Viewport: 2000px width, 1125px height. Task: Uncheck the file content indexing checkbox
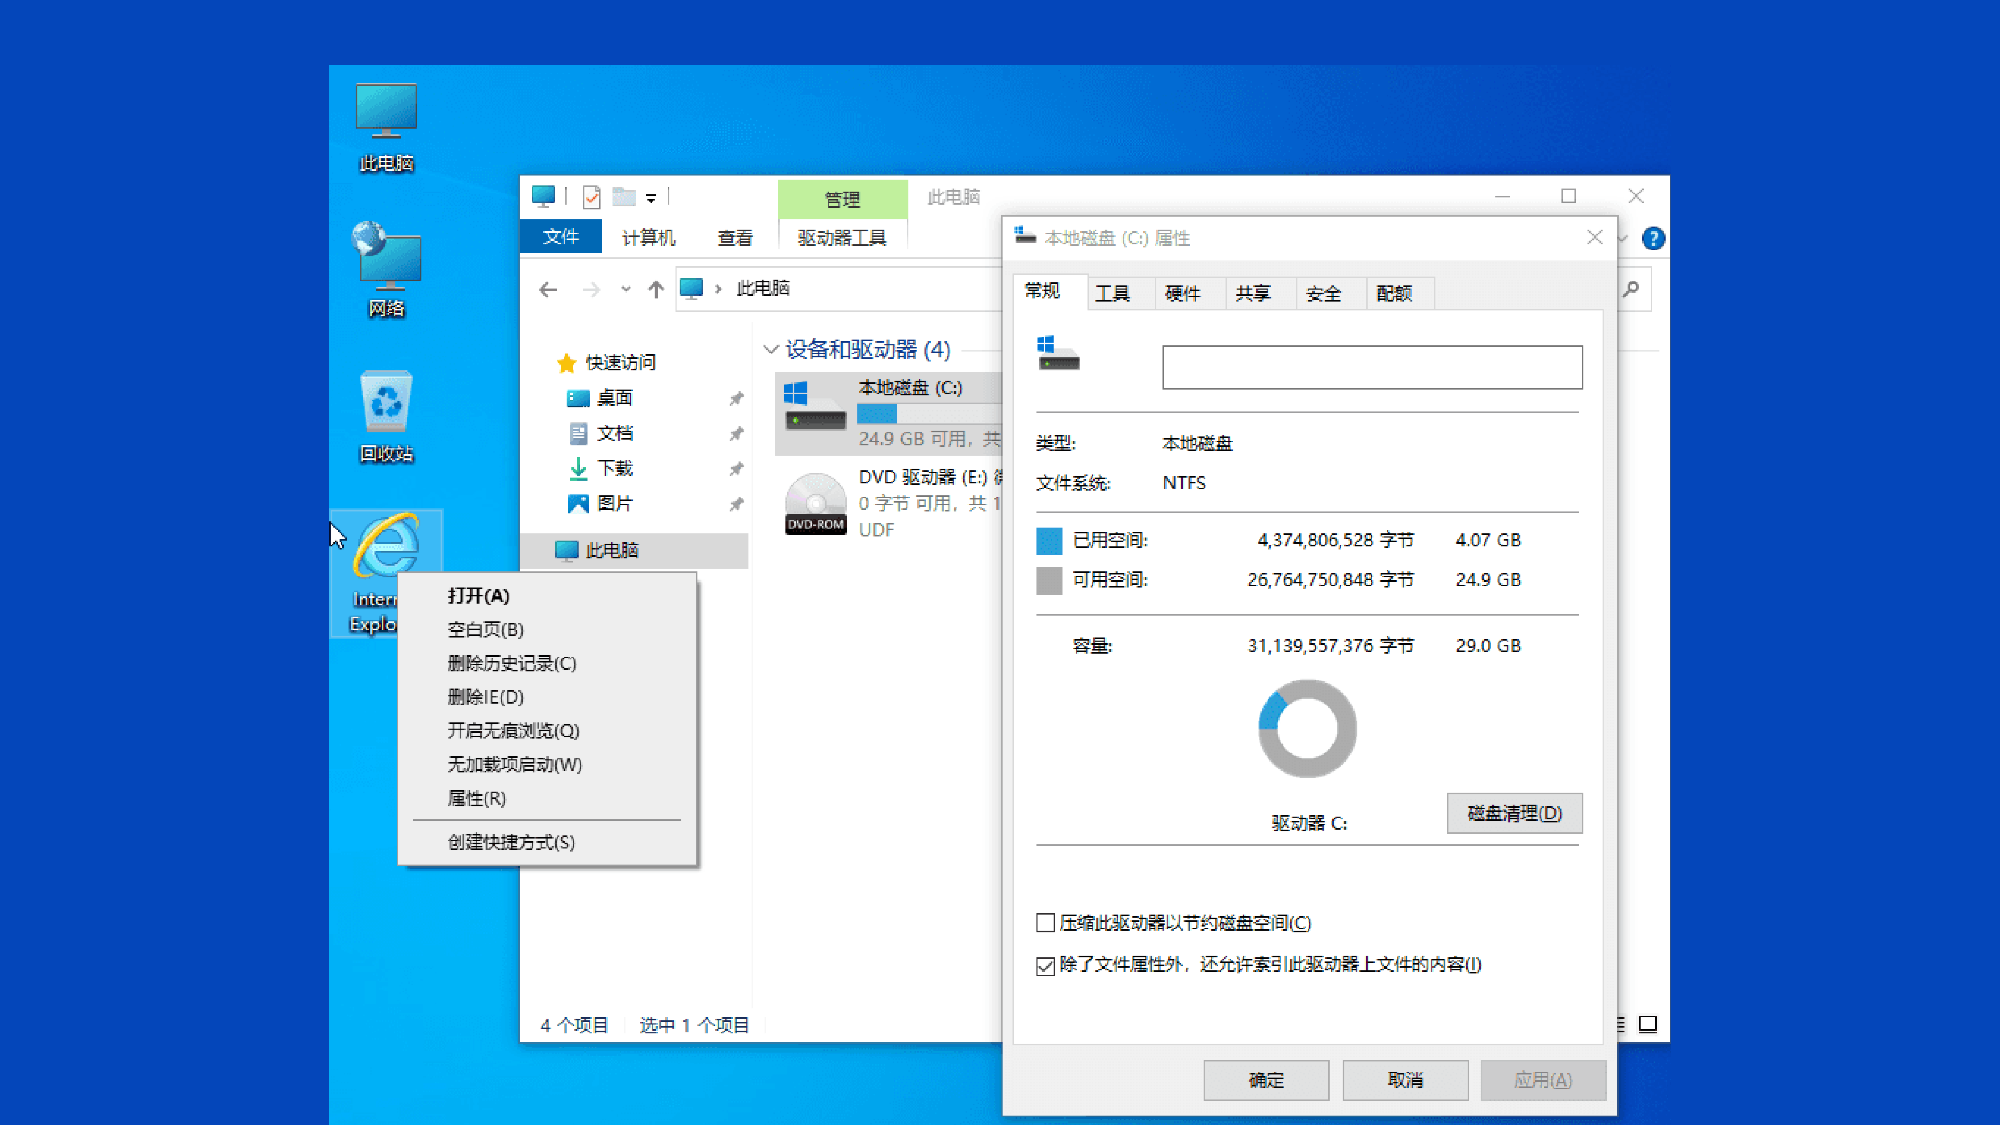(1046, 965)
